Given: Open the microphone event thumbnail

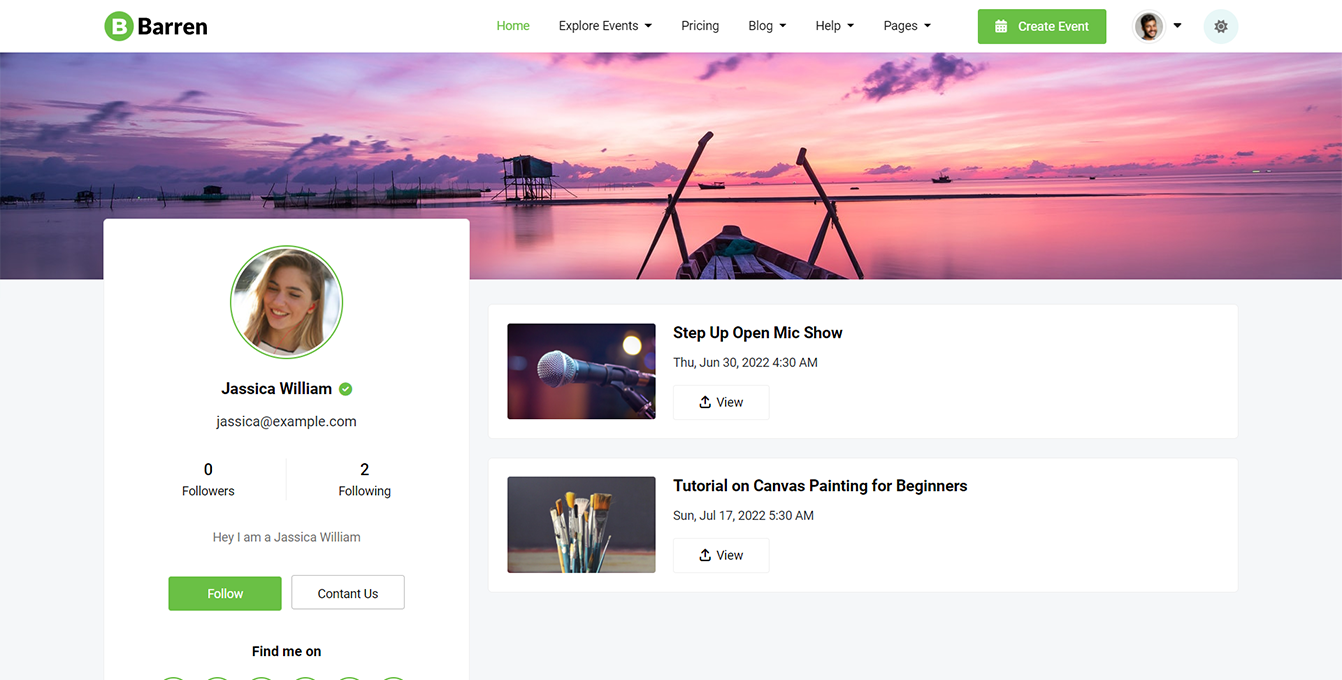Looking at the screenshot, I should [x=581, y=371].
